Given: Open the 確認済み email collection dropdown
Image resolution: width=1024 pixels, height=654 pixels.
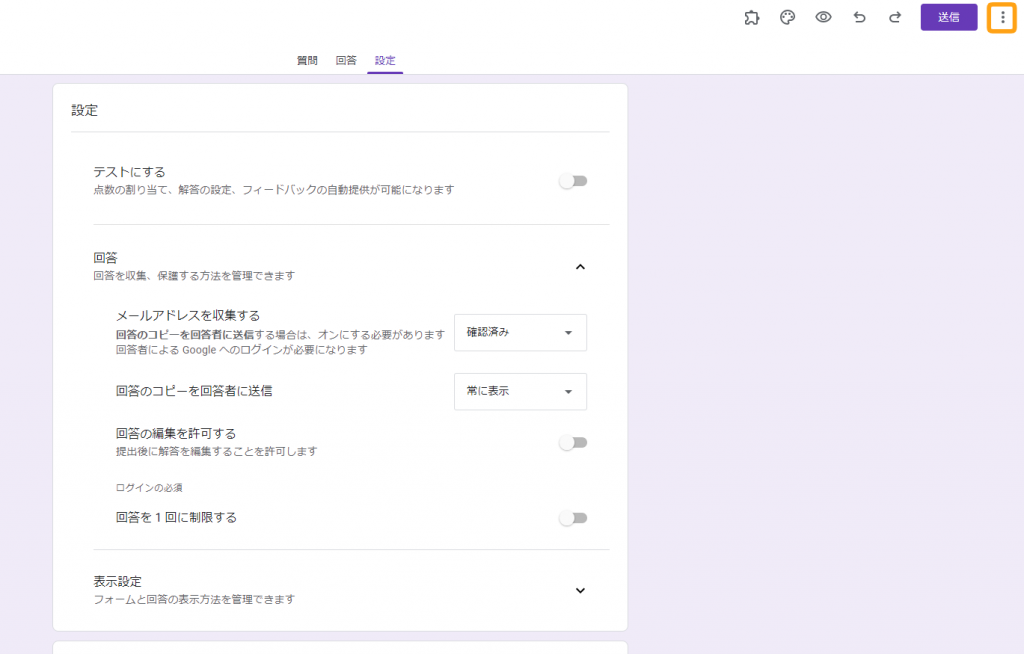Looking at the screenshot, I should click(x=520, y=332).
